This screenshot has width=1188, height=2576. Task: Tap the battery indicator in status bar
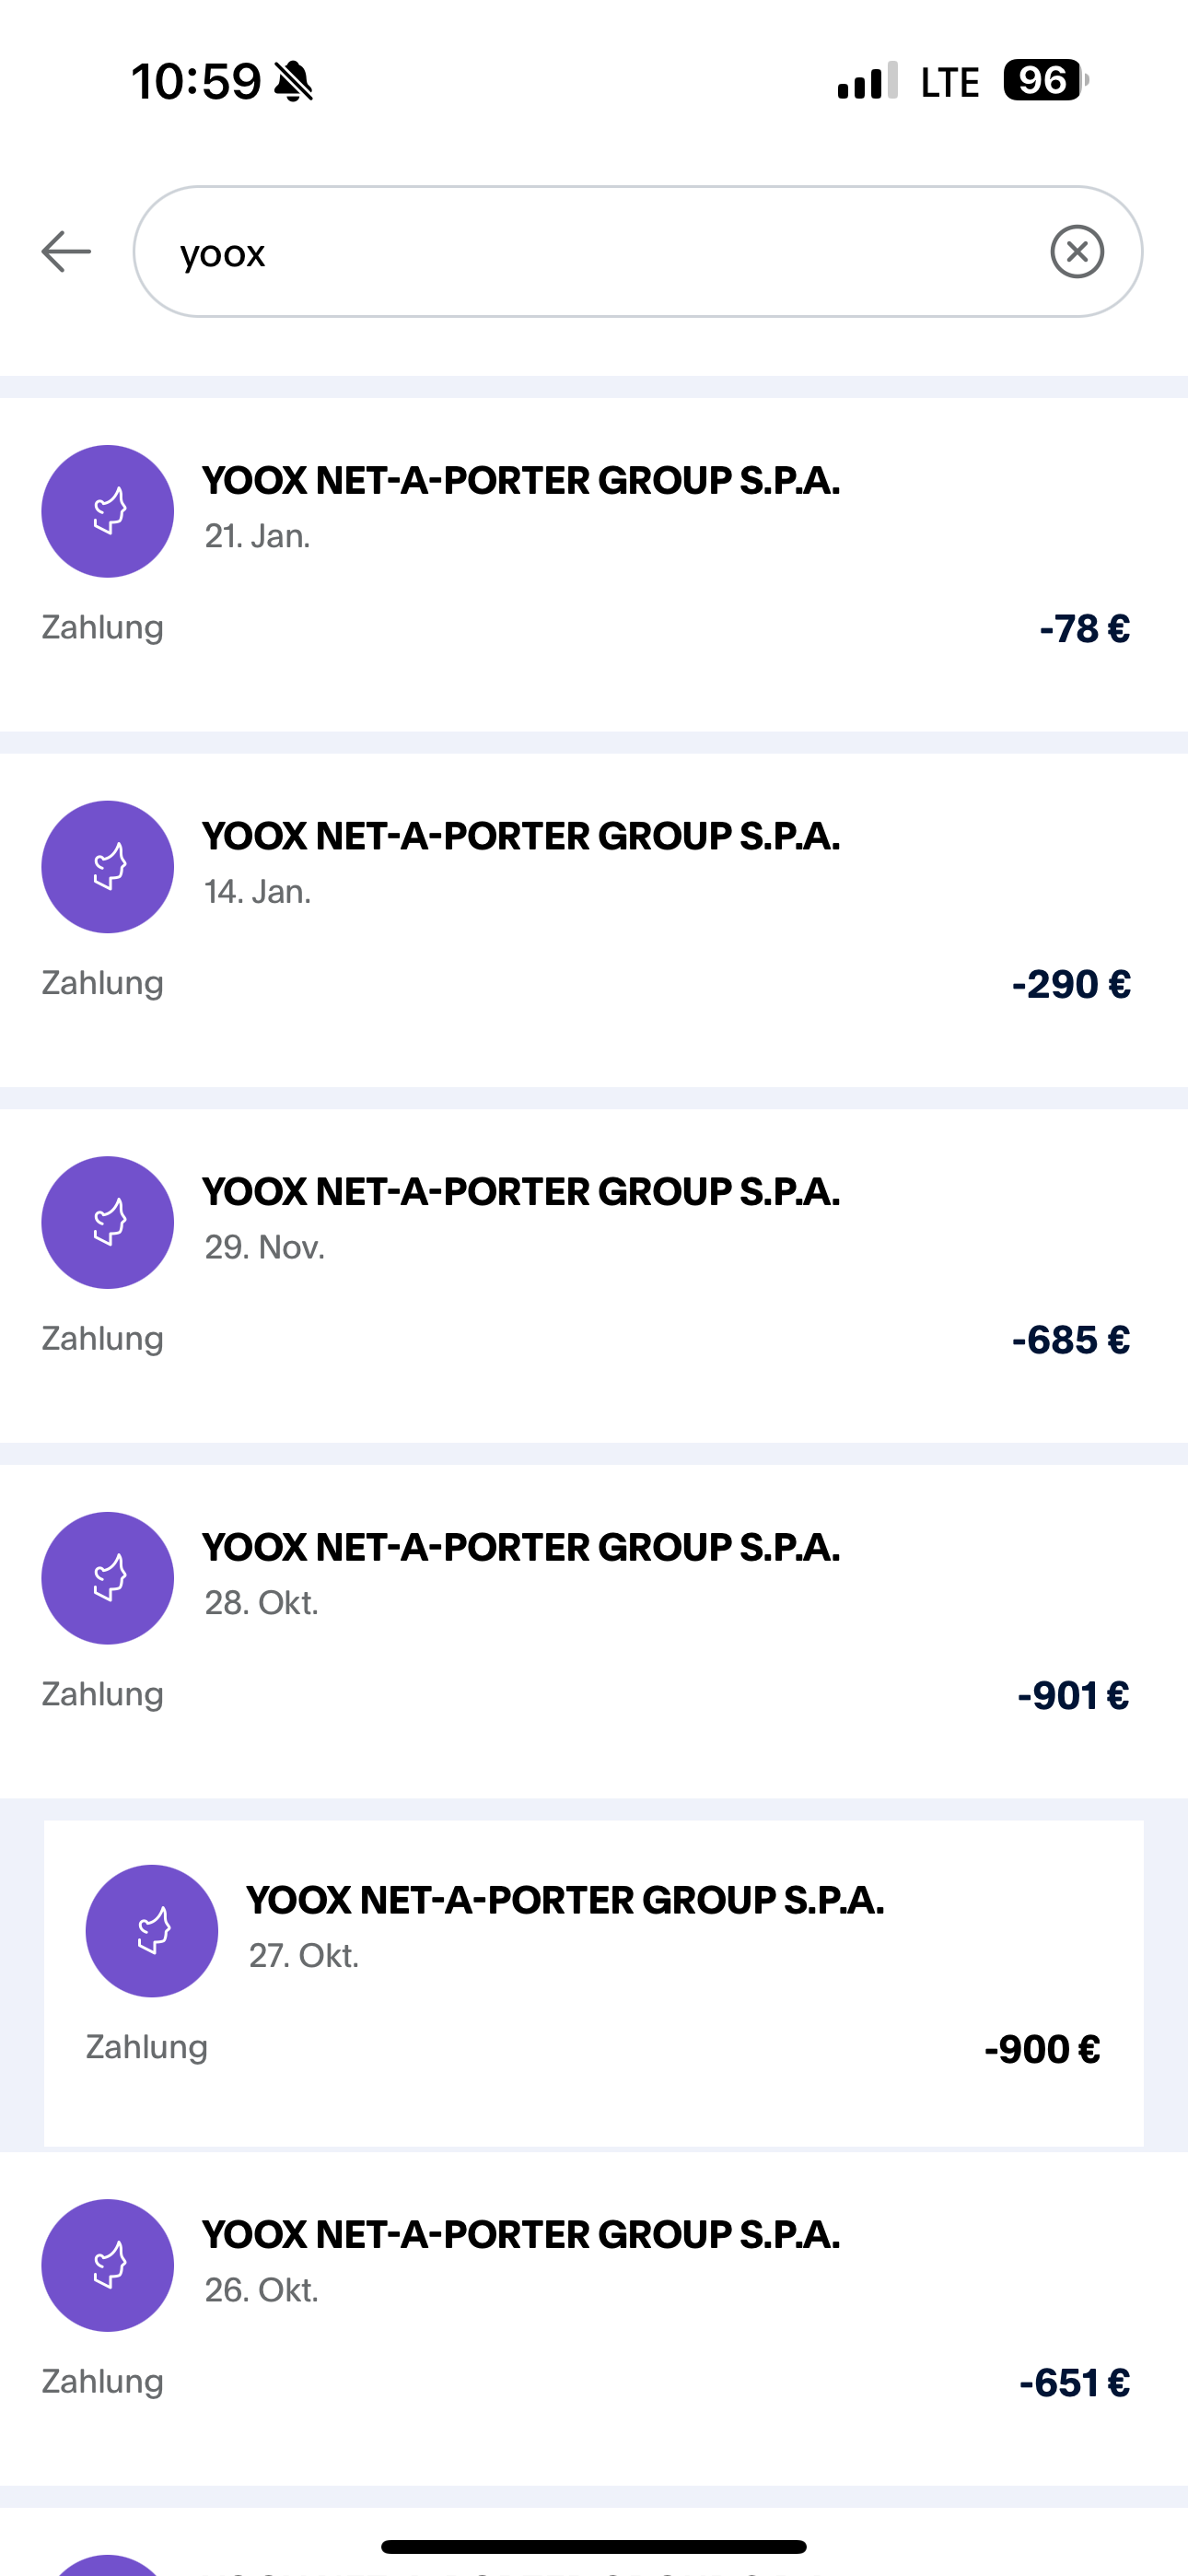pyautogui.click(x=1045, y=80)
